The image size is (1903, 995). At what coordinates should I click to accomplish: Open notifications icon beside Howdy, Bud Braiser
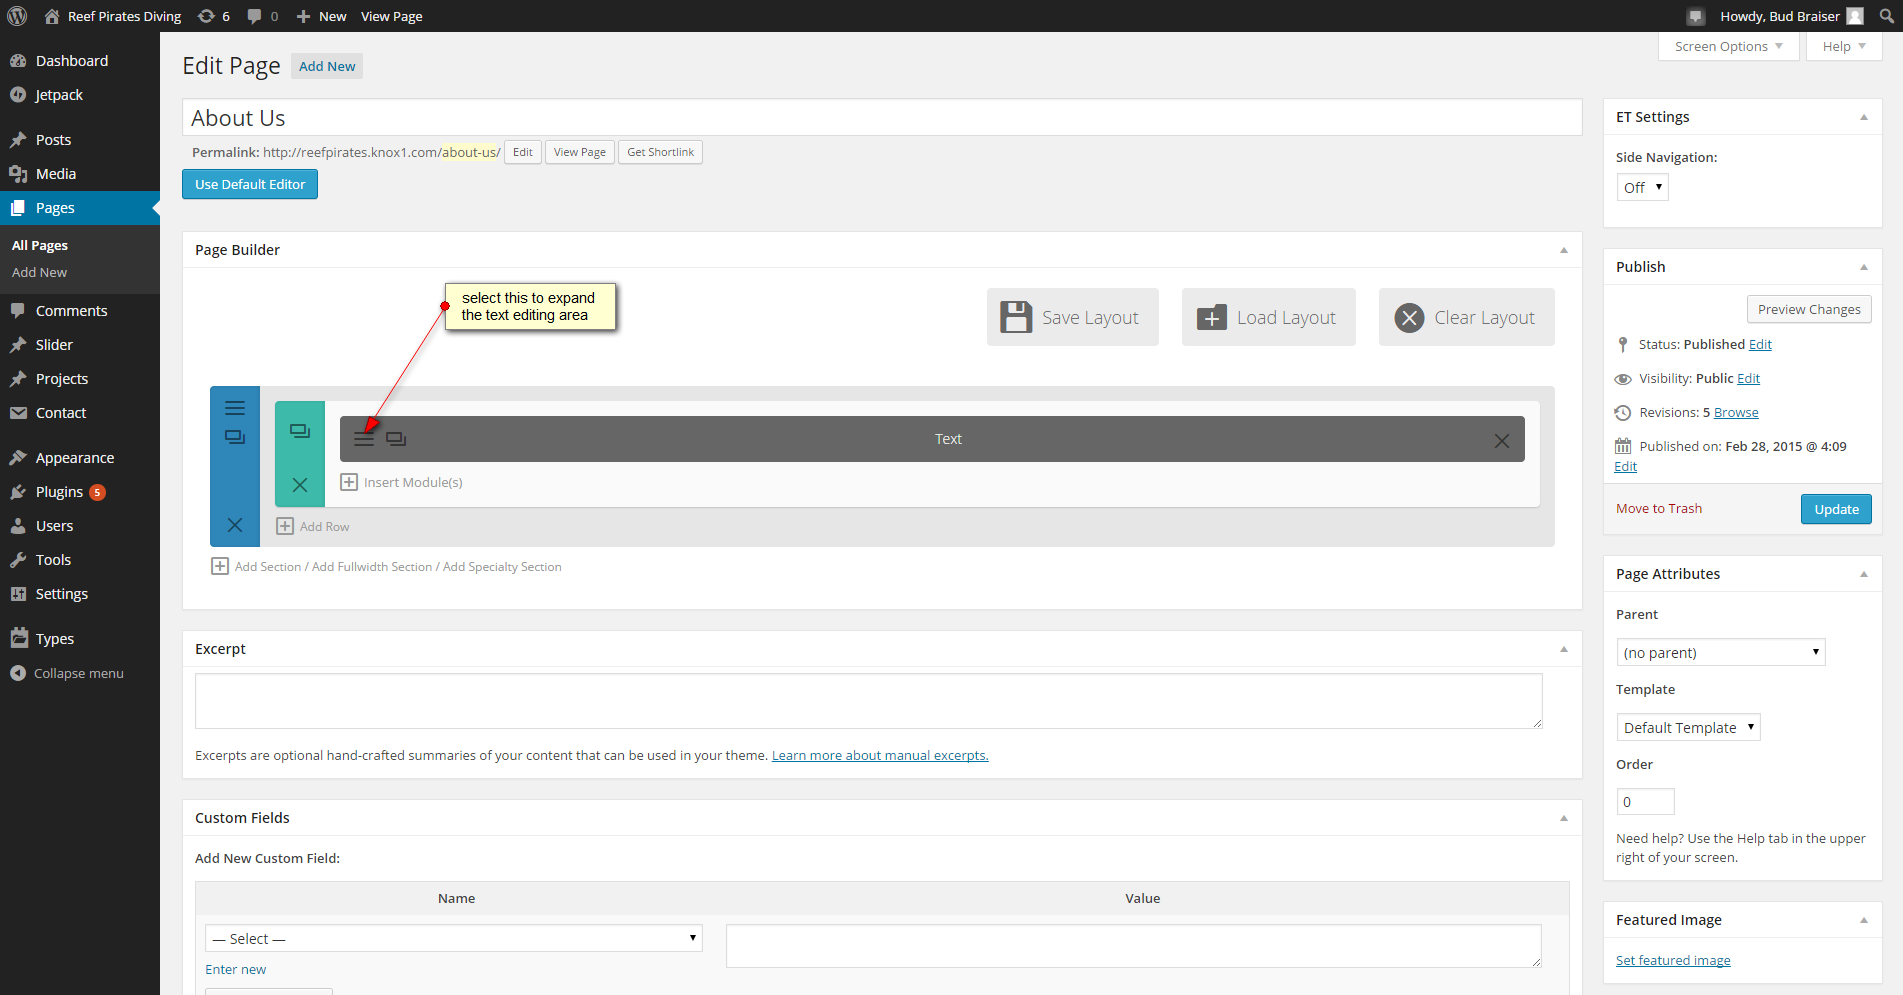tap(1695, 16)
